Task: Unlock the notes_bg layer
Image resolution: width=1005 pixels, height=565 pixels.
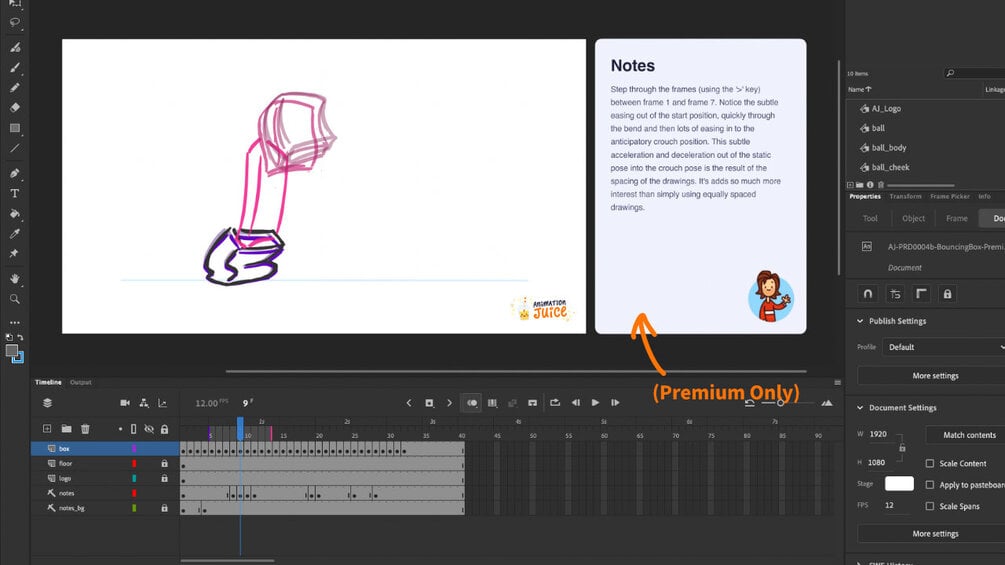Action: click(165, 508)
